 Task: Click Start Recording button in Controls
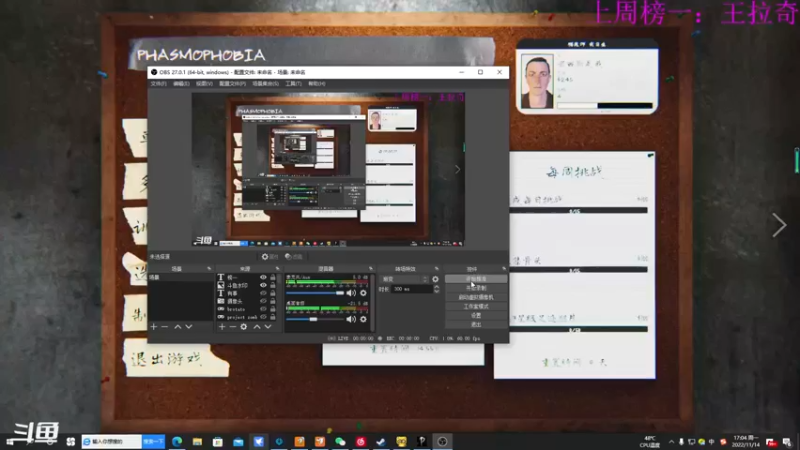[476, 288]
